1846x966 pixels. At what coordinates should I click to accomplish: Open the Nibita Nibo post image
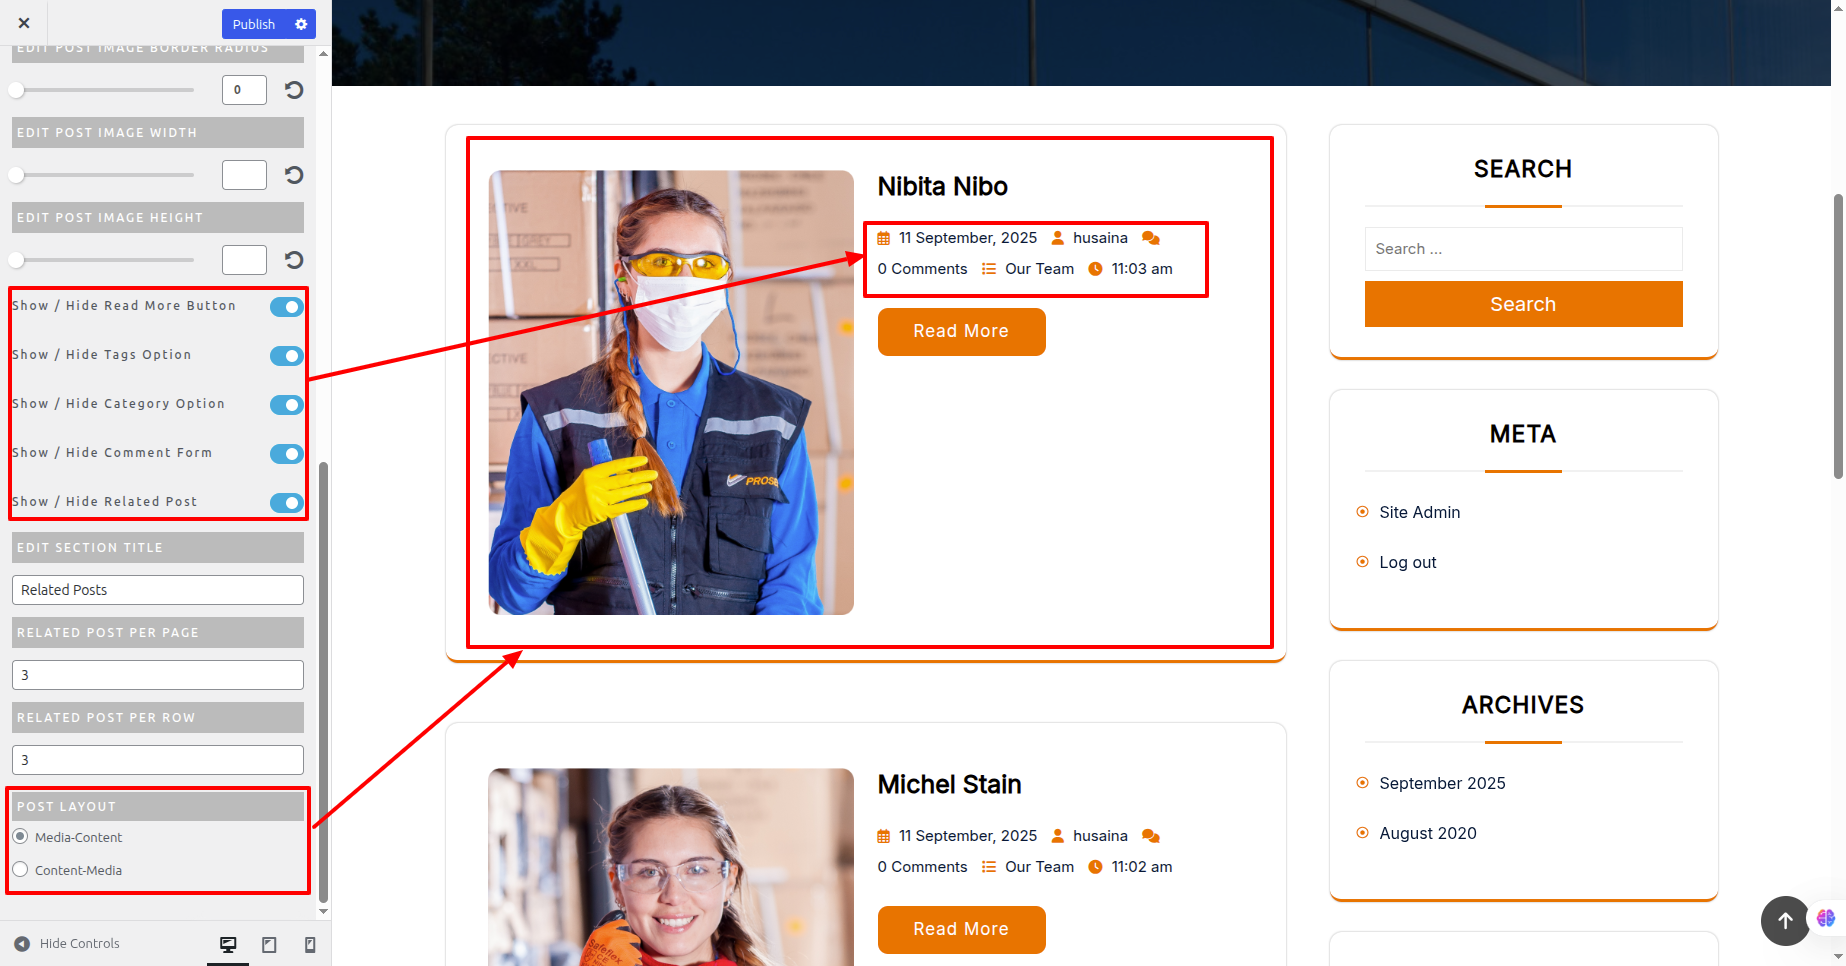[x=671, y=392]
